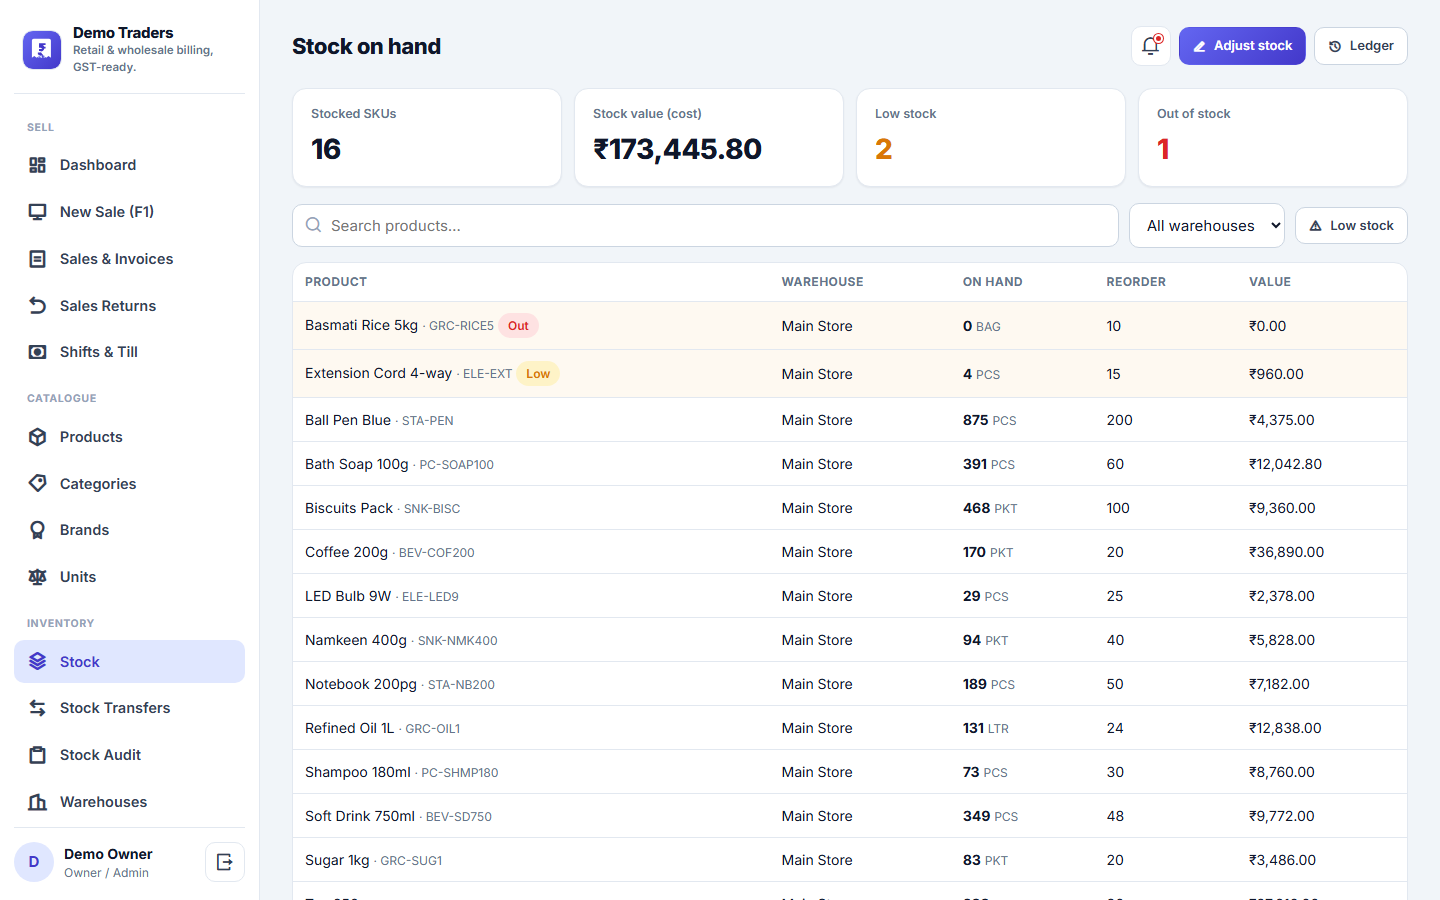Click the Sales Returns arrow icon
The image size is (1440, 900).
38,306
